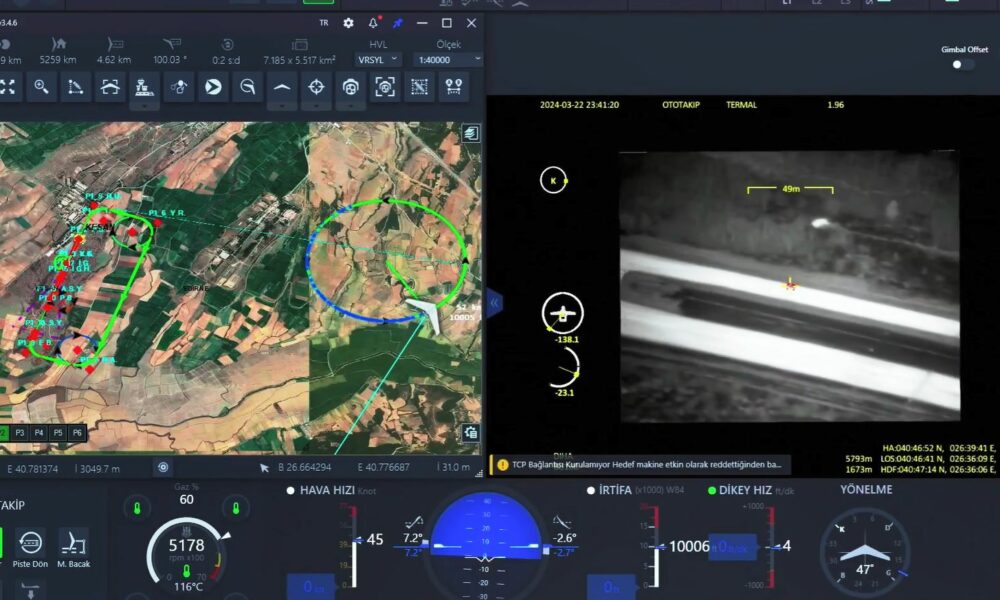The height and width of the screenshot is (600, 1000).
Task: Select the route measurement tool
Action: click(x=75, y=88)
